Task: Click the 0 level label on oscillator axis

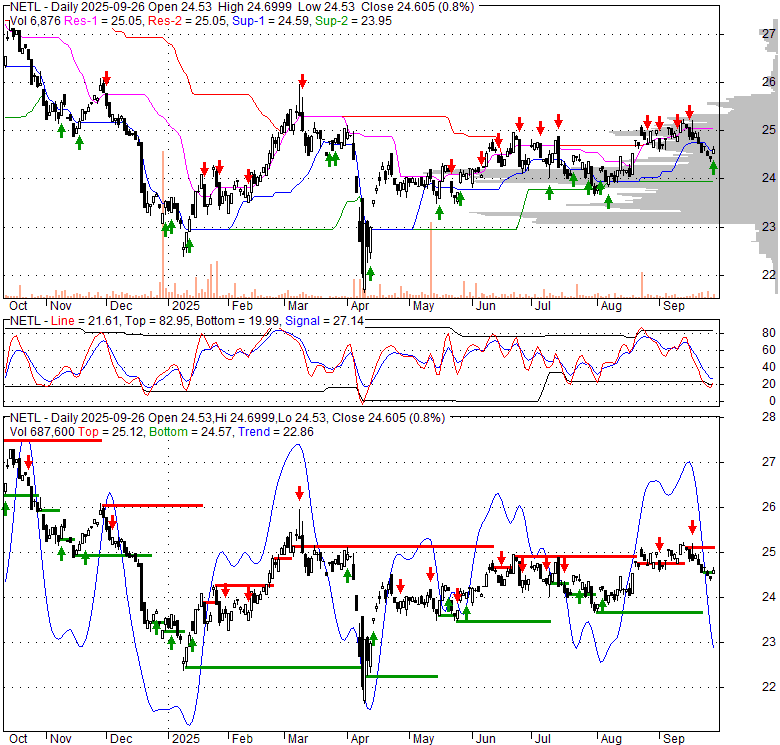Action: [772, 400]
